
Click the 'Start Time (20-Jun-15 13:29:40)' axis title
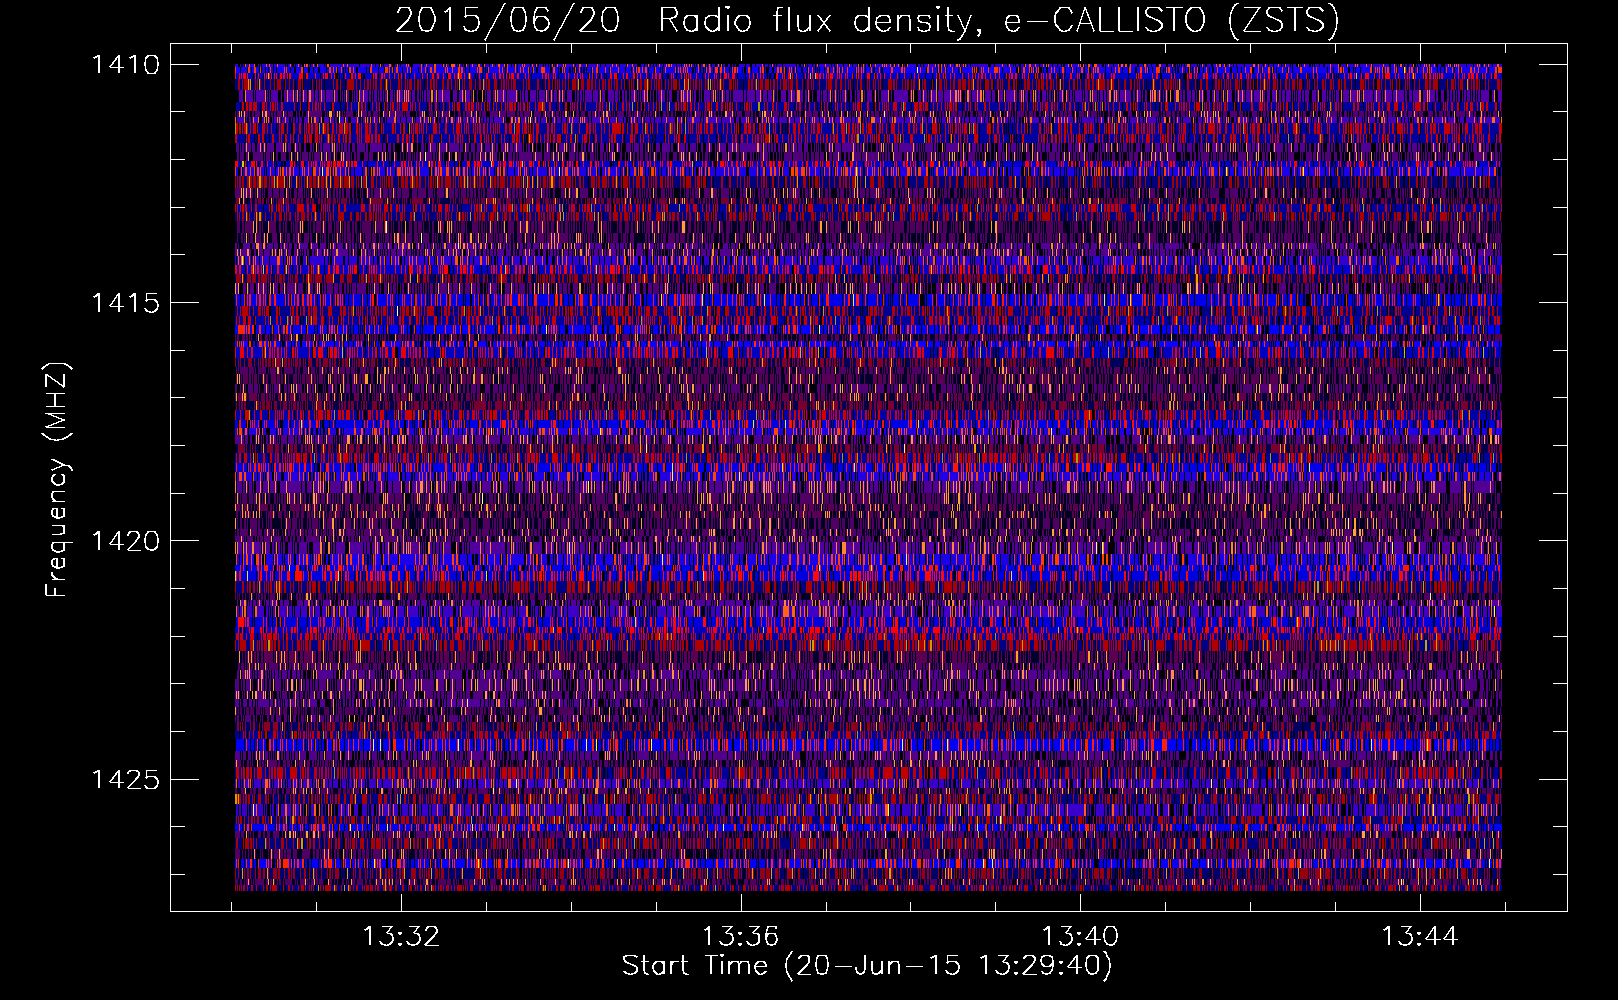tap(867, 966)
